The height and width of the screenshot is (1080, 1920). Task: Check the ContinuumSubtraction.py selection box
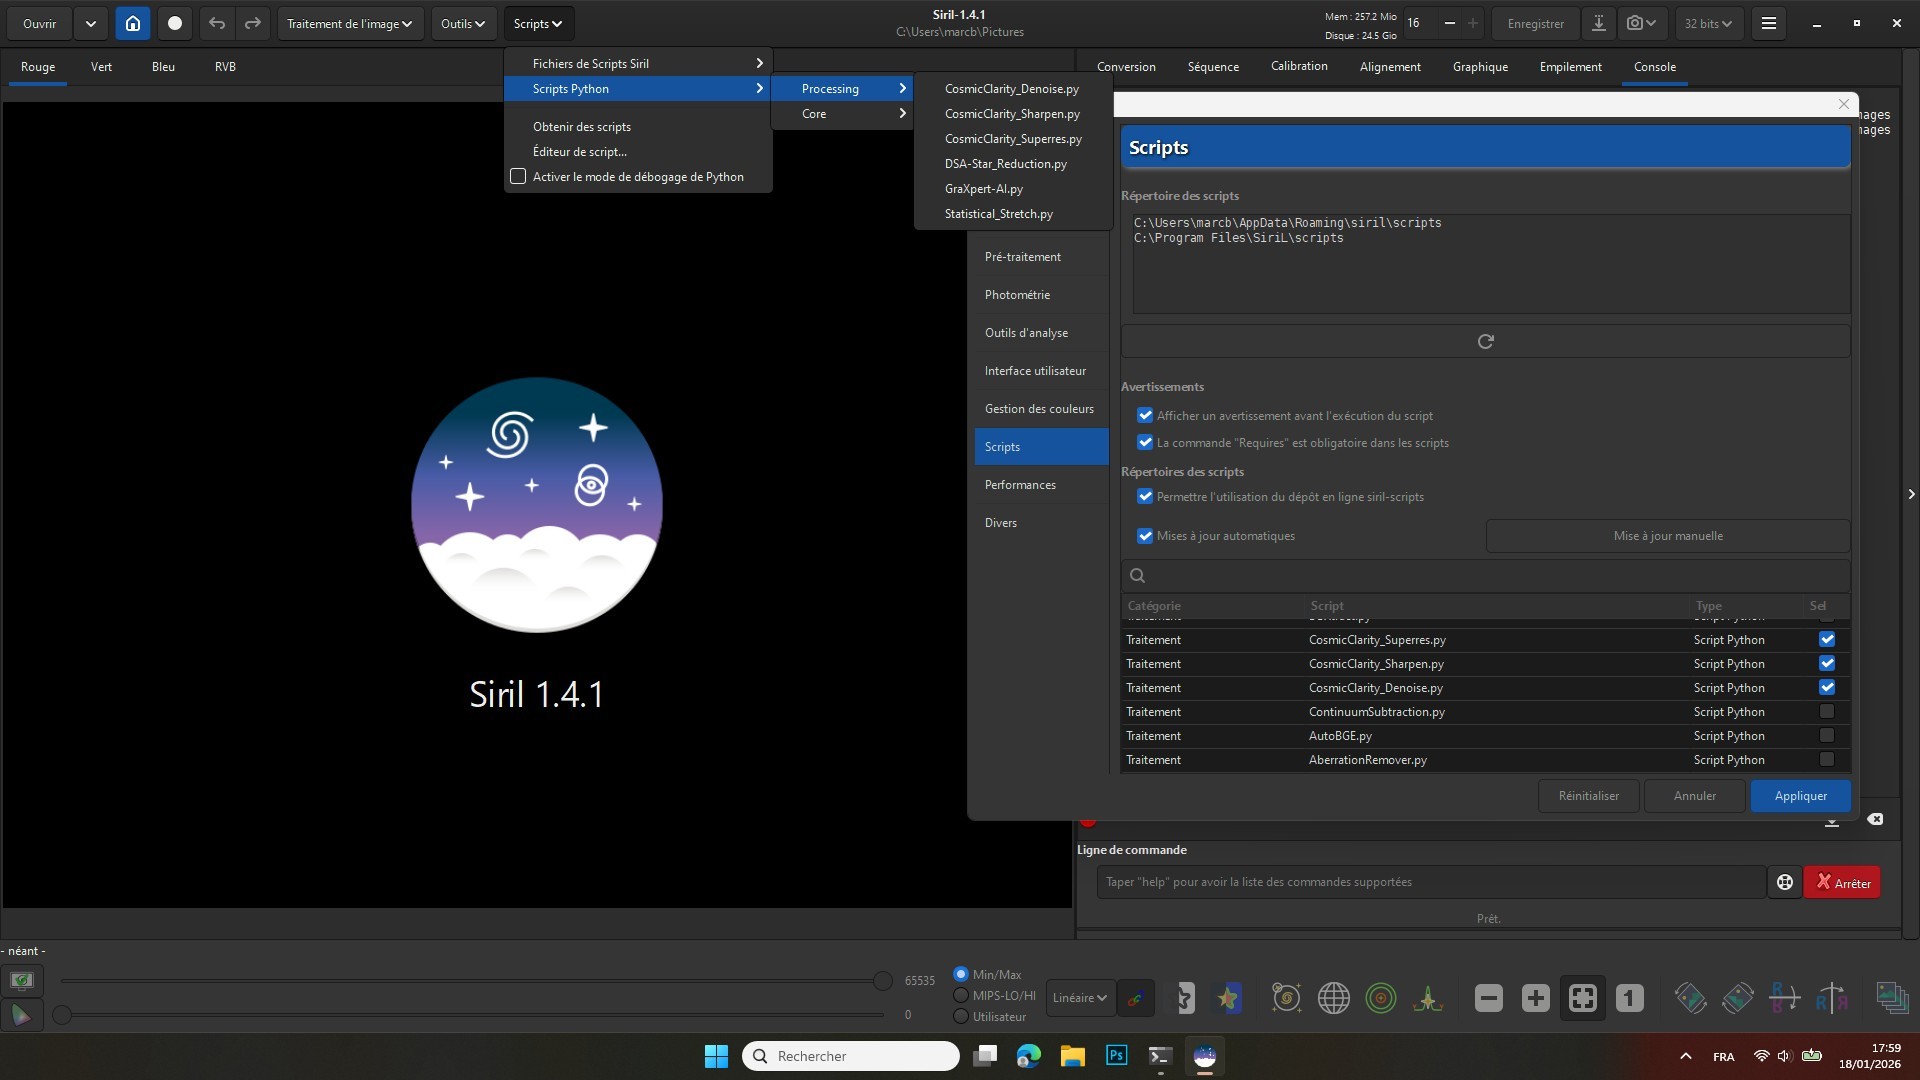click(x=1827, y=712)
